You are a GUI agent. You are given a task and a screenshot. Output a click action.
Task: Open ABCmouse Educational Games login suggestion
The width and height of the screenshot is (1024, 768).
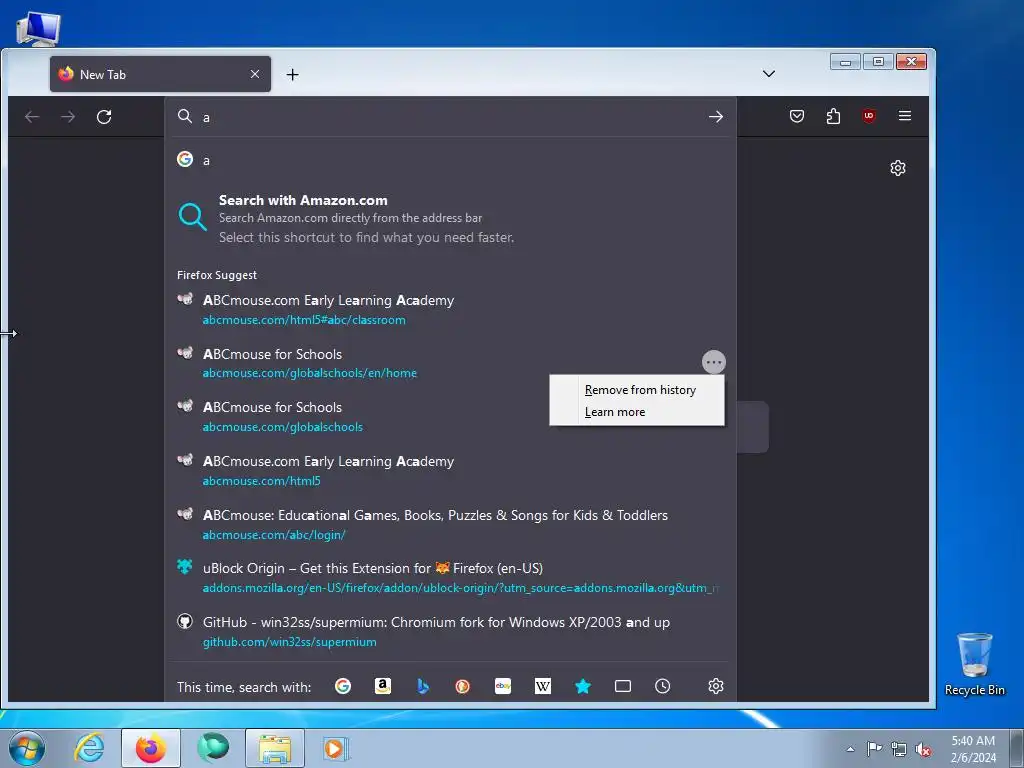click(x=451, y=524)
